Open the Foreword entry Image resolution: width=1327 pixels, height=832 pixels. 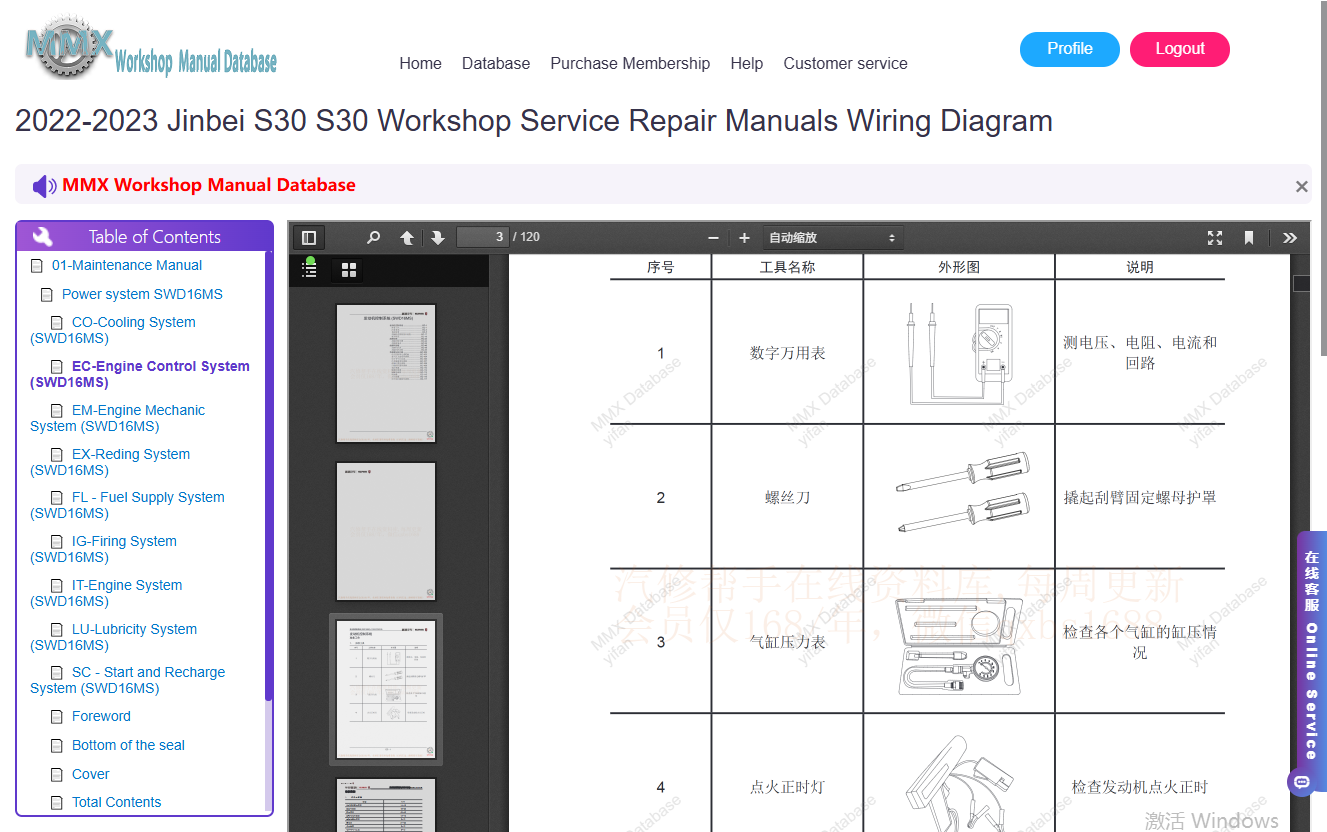click(101, 716)
